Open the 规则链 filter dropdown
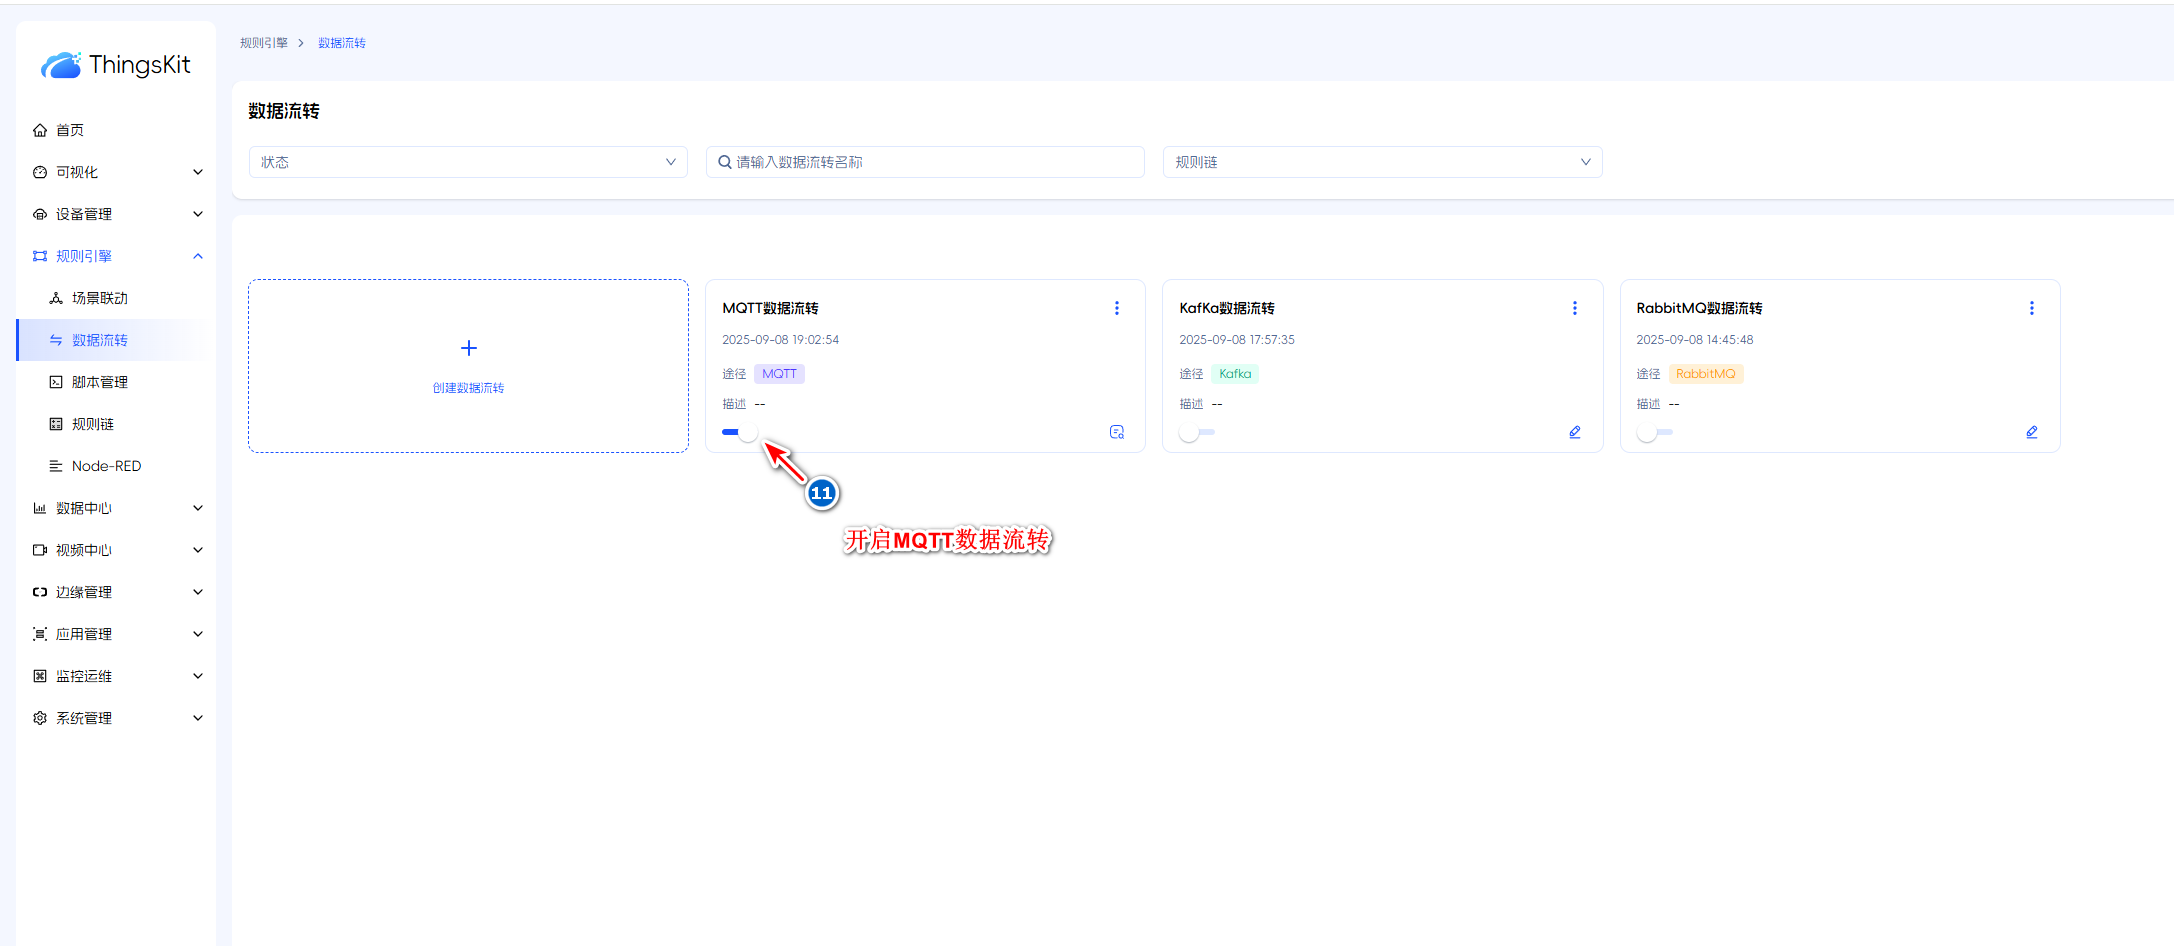The height and width of the screenshot is (946, 2174). pyautogui.click(x=1381, y=162)
